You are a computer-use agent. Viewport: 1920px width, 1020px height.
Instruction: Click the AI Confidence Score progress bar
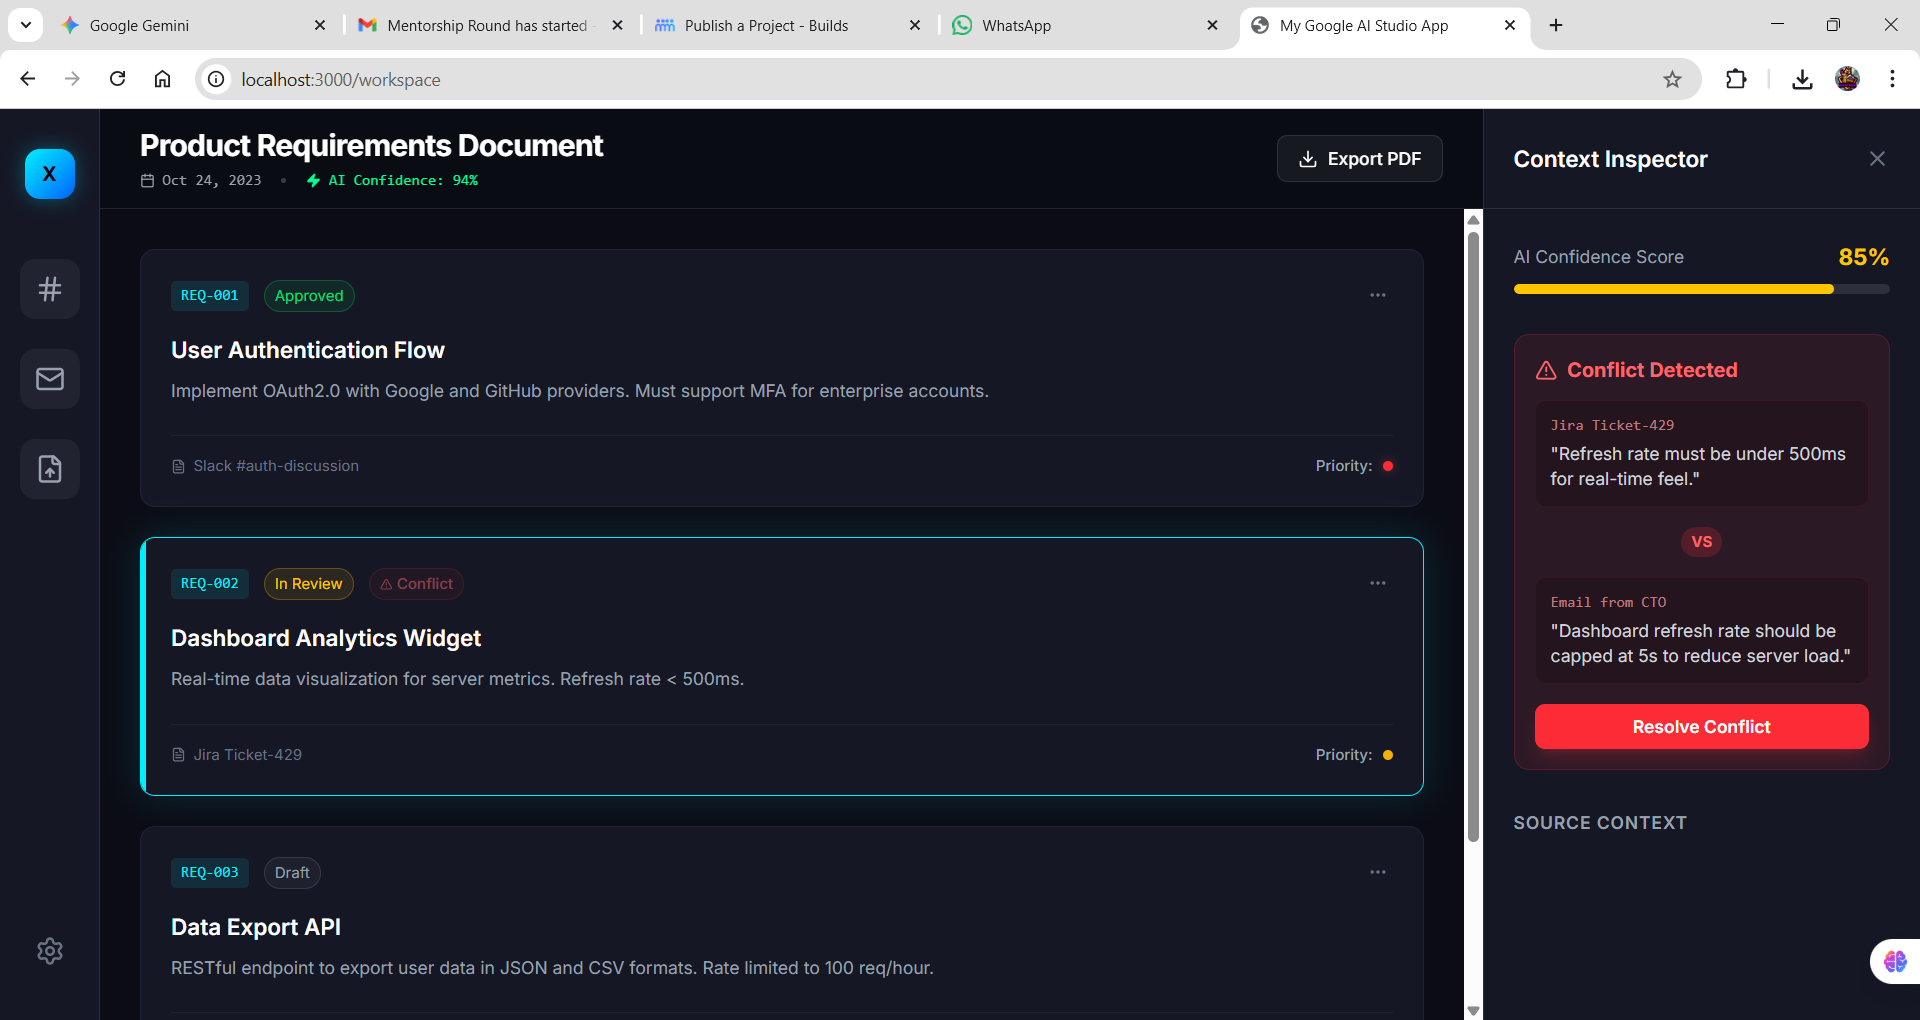pos(1700,289)
